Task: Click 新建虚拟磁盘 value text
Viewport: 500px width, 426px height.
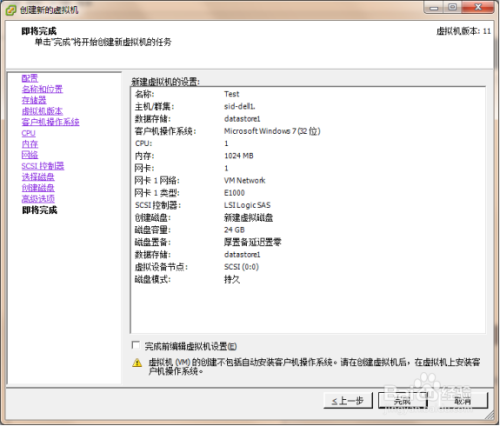Action: click(248, 218)
